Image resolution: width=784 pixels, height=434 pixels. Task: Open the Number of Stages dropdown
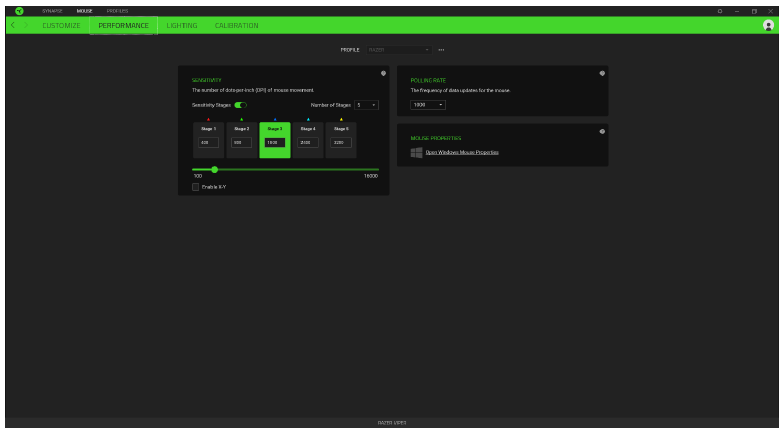[366, 105]
